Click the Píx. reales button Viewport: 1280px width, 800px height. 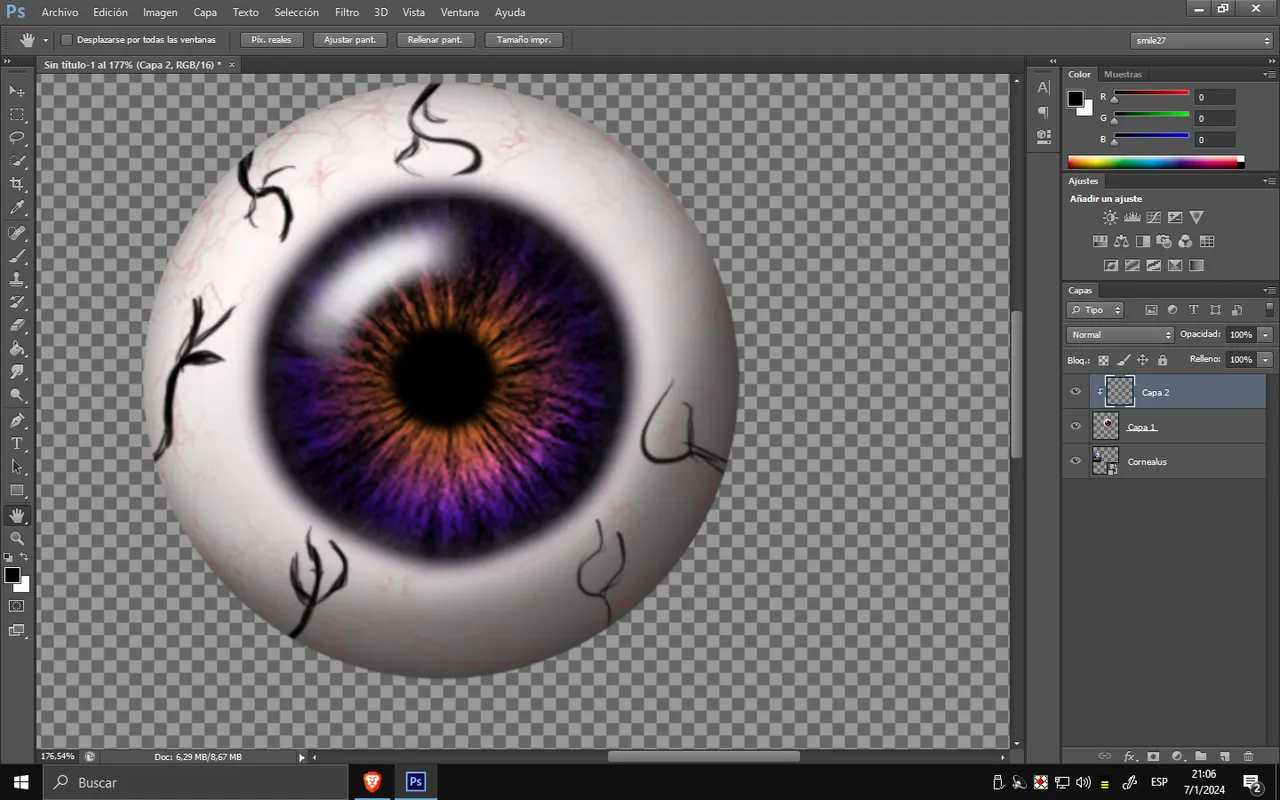tap(271, 40)
